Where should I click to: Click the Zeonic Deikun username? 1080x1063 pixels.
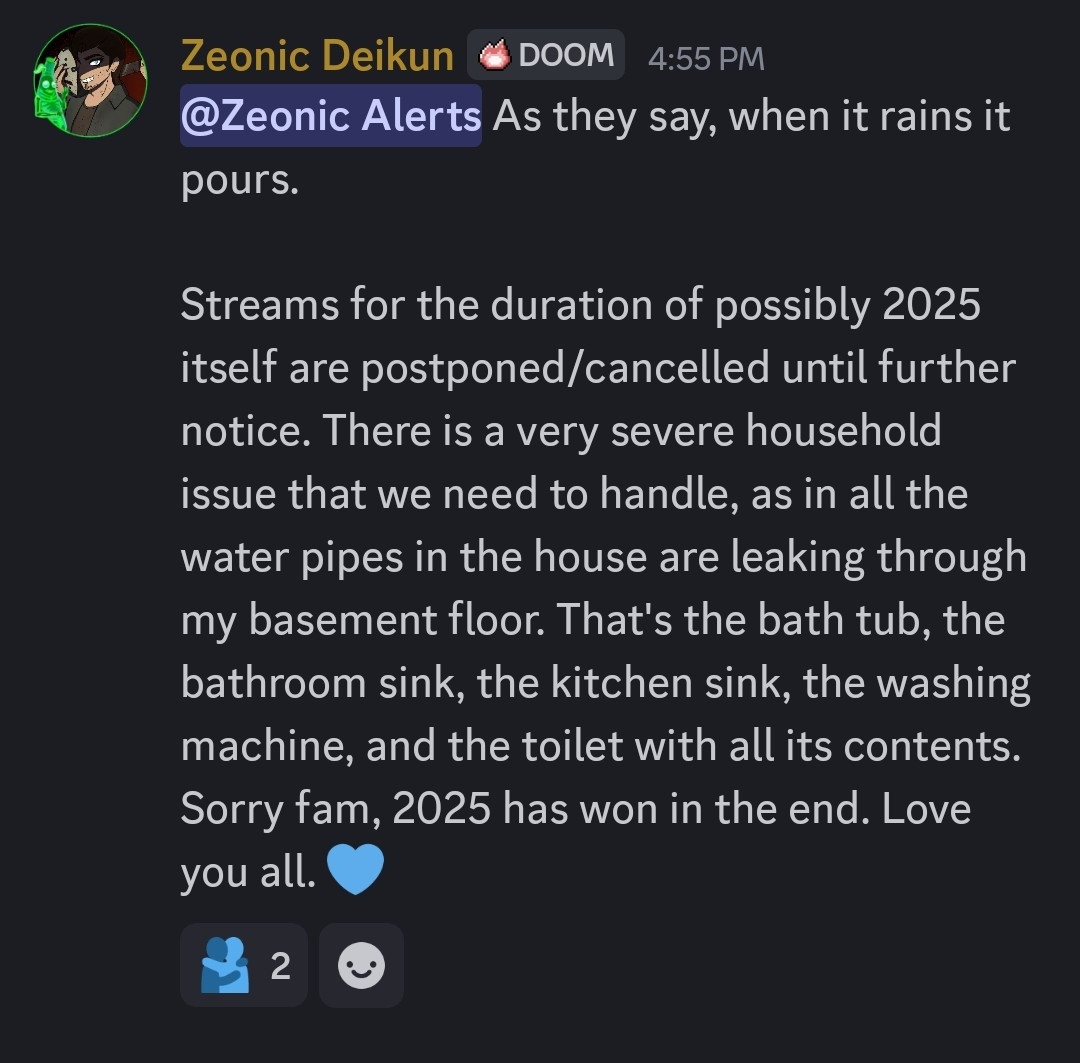tap(317, 56)
